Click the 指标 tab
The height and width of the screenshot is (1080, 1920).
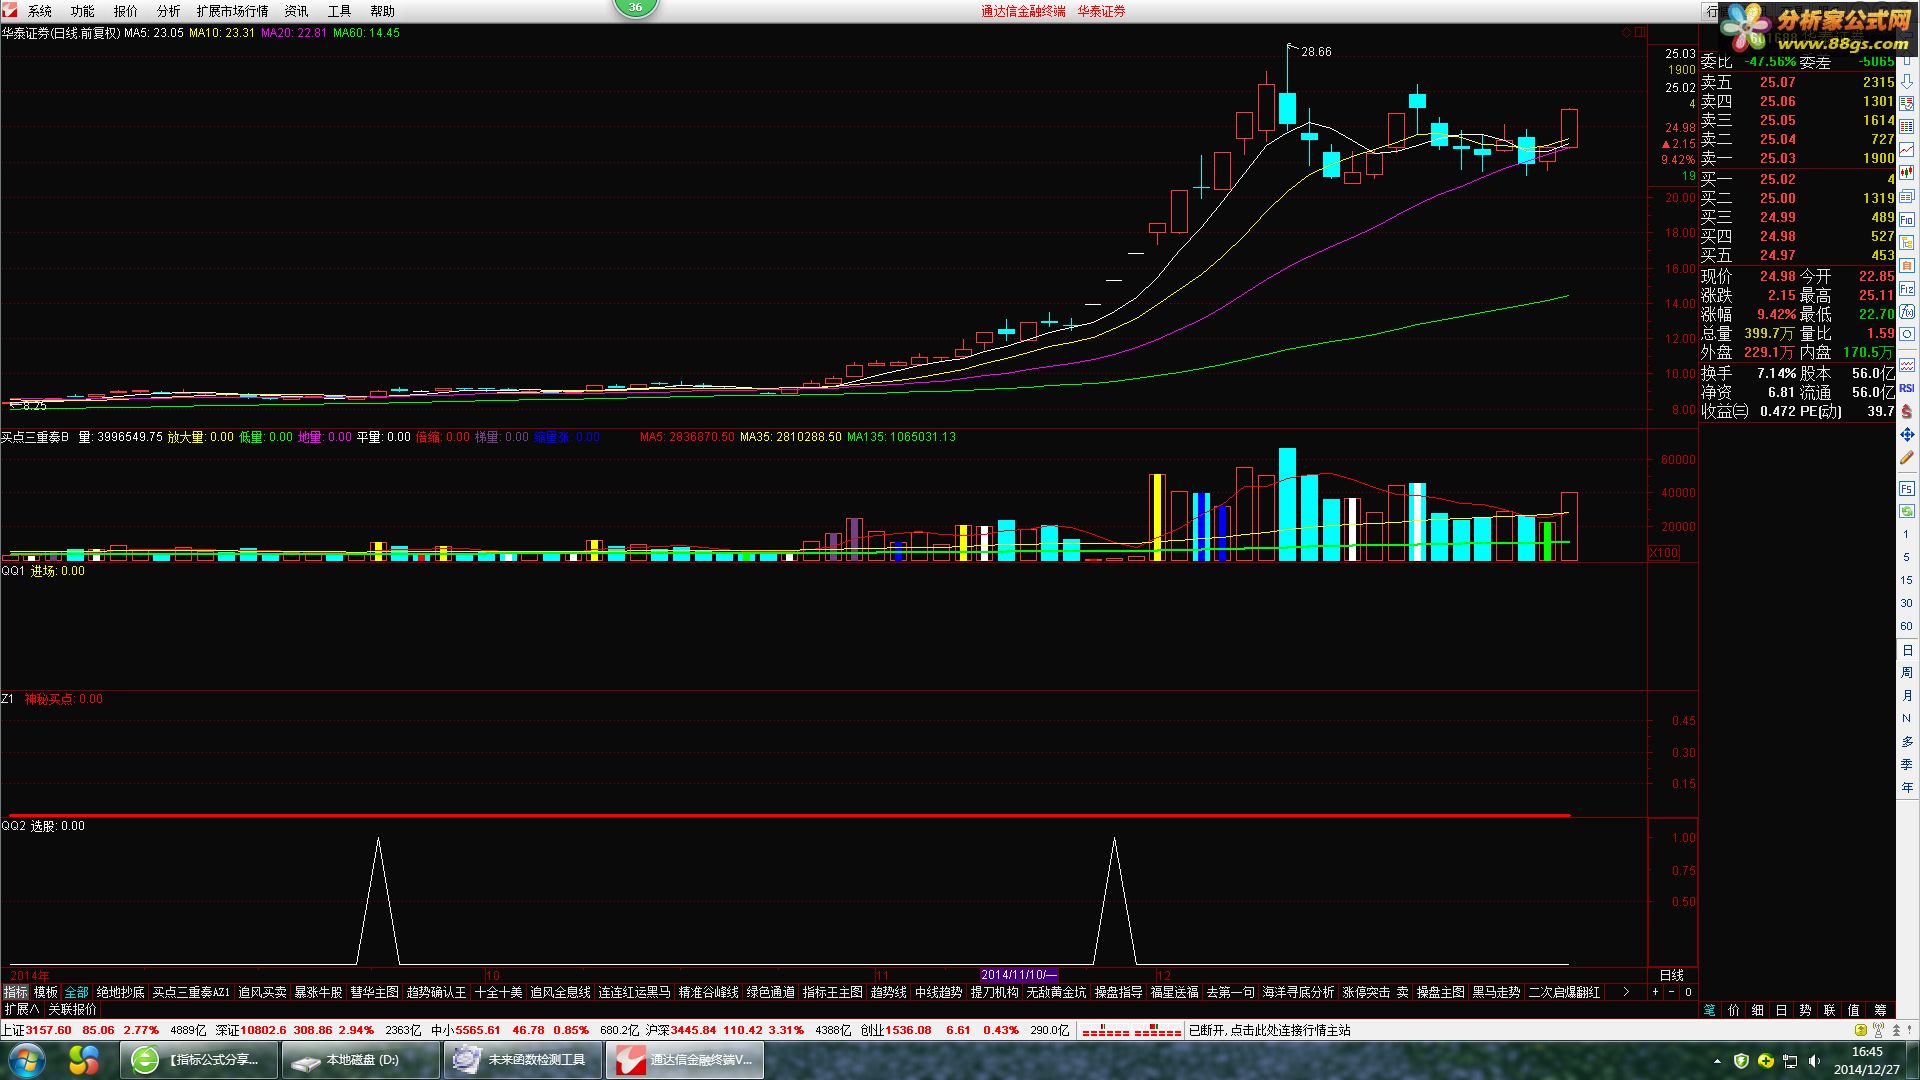pos(15,992)
